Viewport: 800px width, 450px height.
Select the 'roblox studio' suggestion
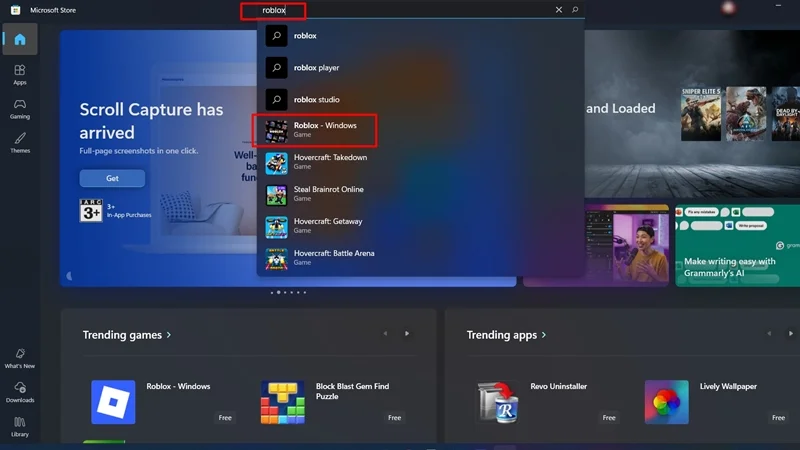pyautogui.click(x=420, y=99)
